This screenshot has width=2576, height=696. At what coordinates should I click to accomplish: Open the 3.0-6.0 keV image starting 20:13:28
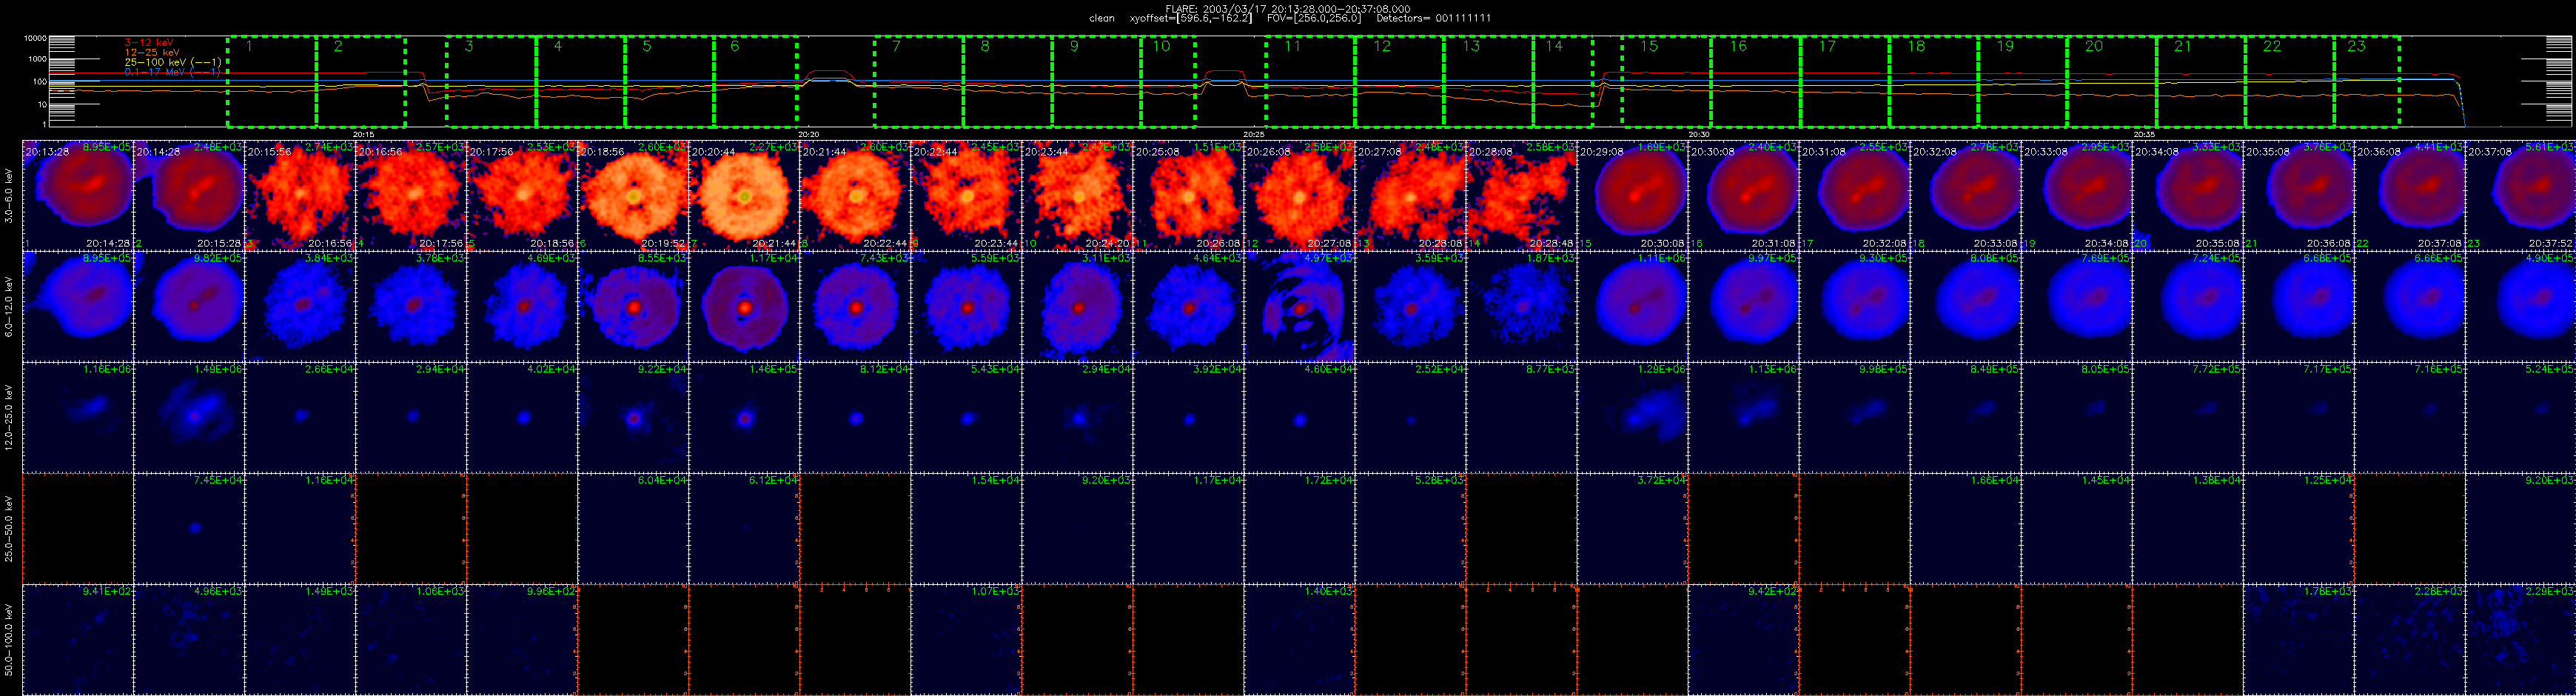(x=78, y=195)
